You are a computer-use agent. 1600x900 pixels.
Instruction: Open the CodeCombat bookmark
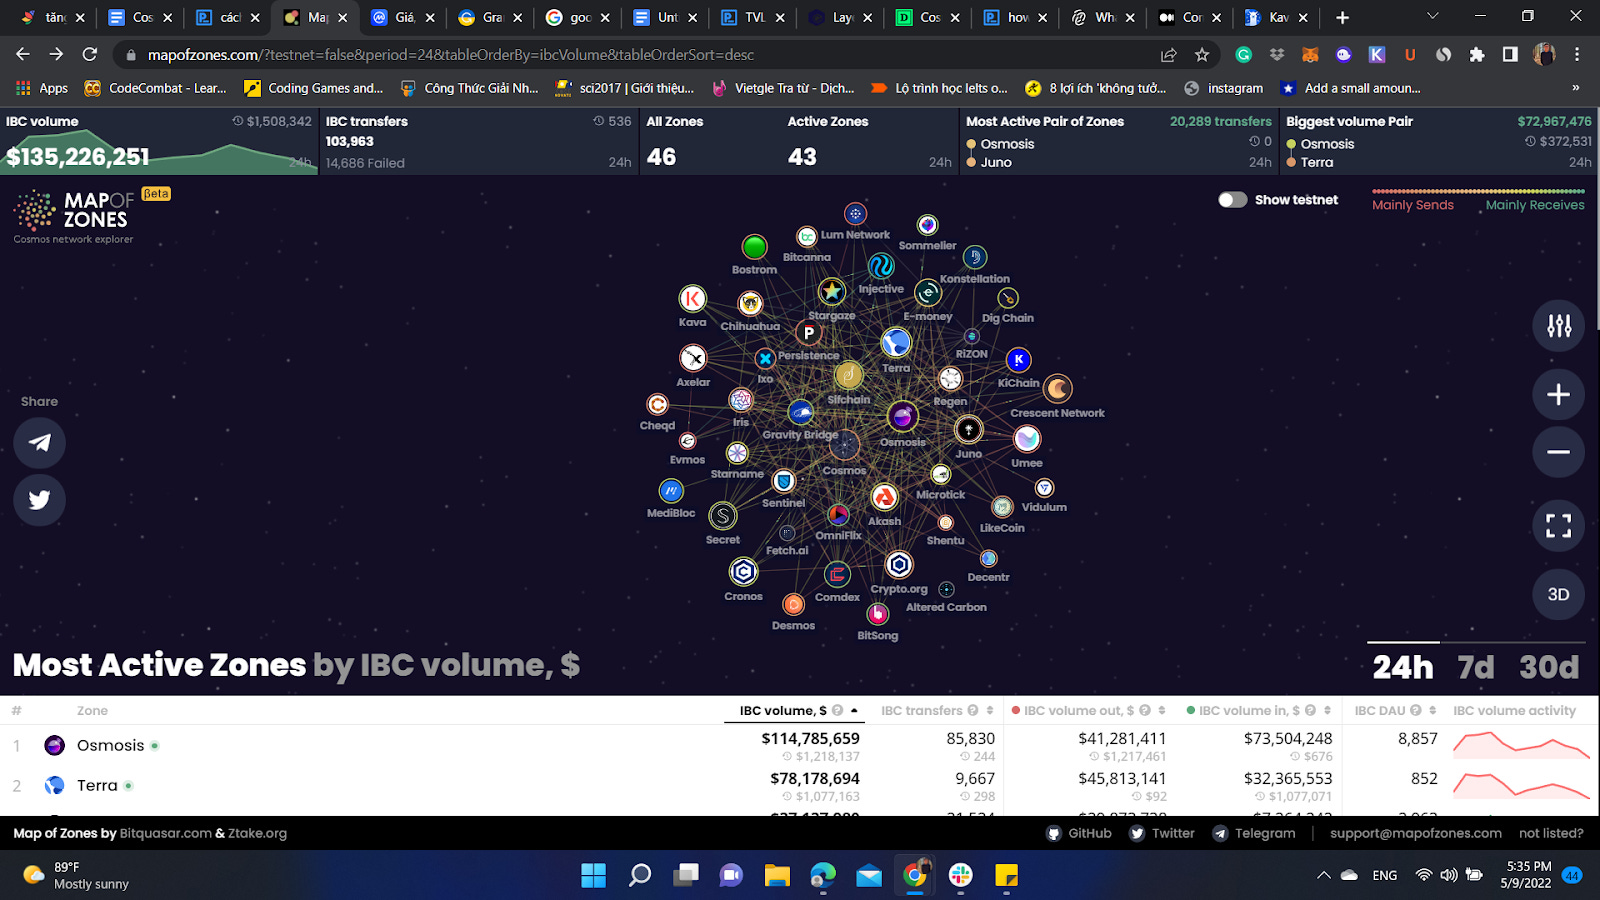pos(156,88)
